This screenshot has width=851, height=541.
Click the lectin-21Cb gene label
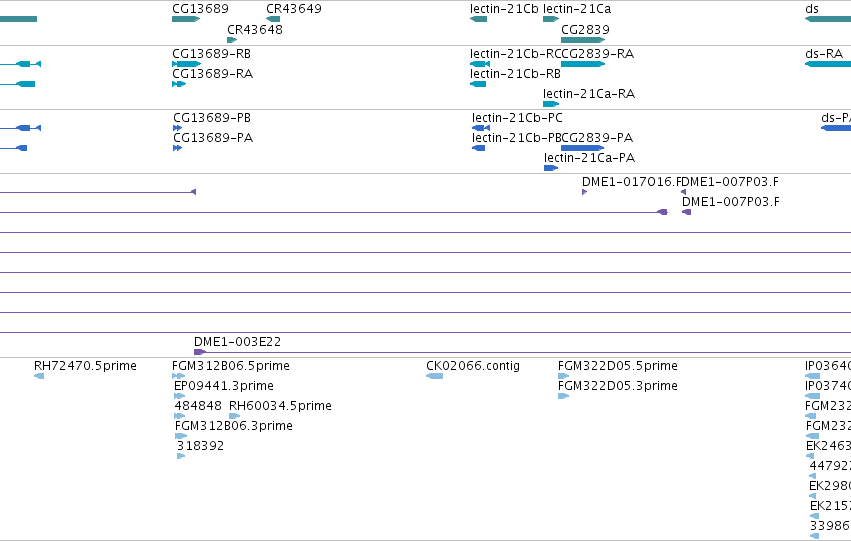504,9
